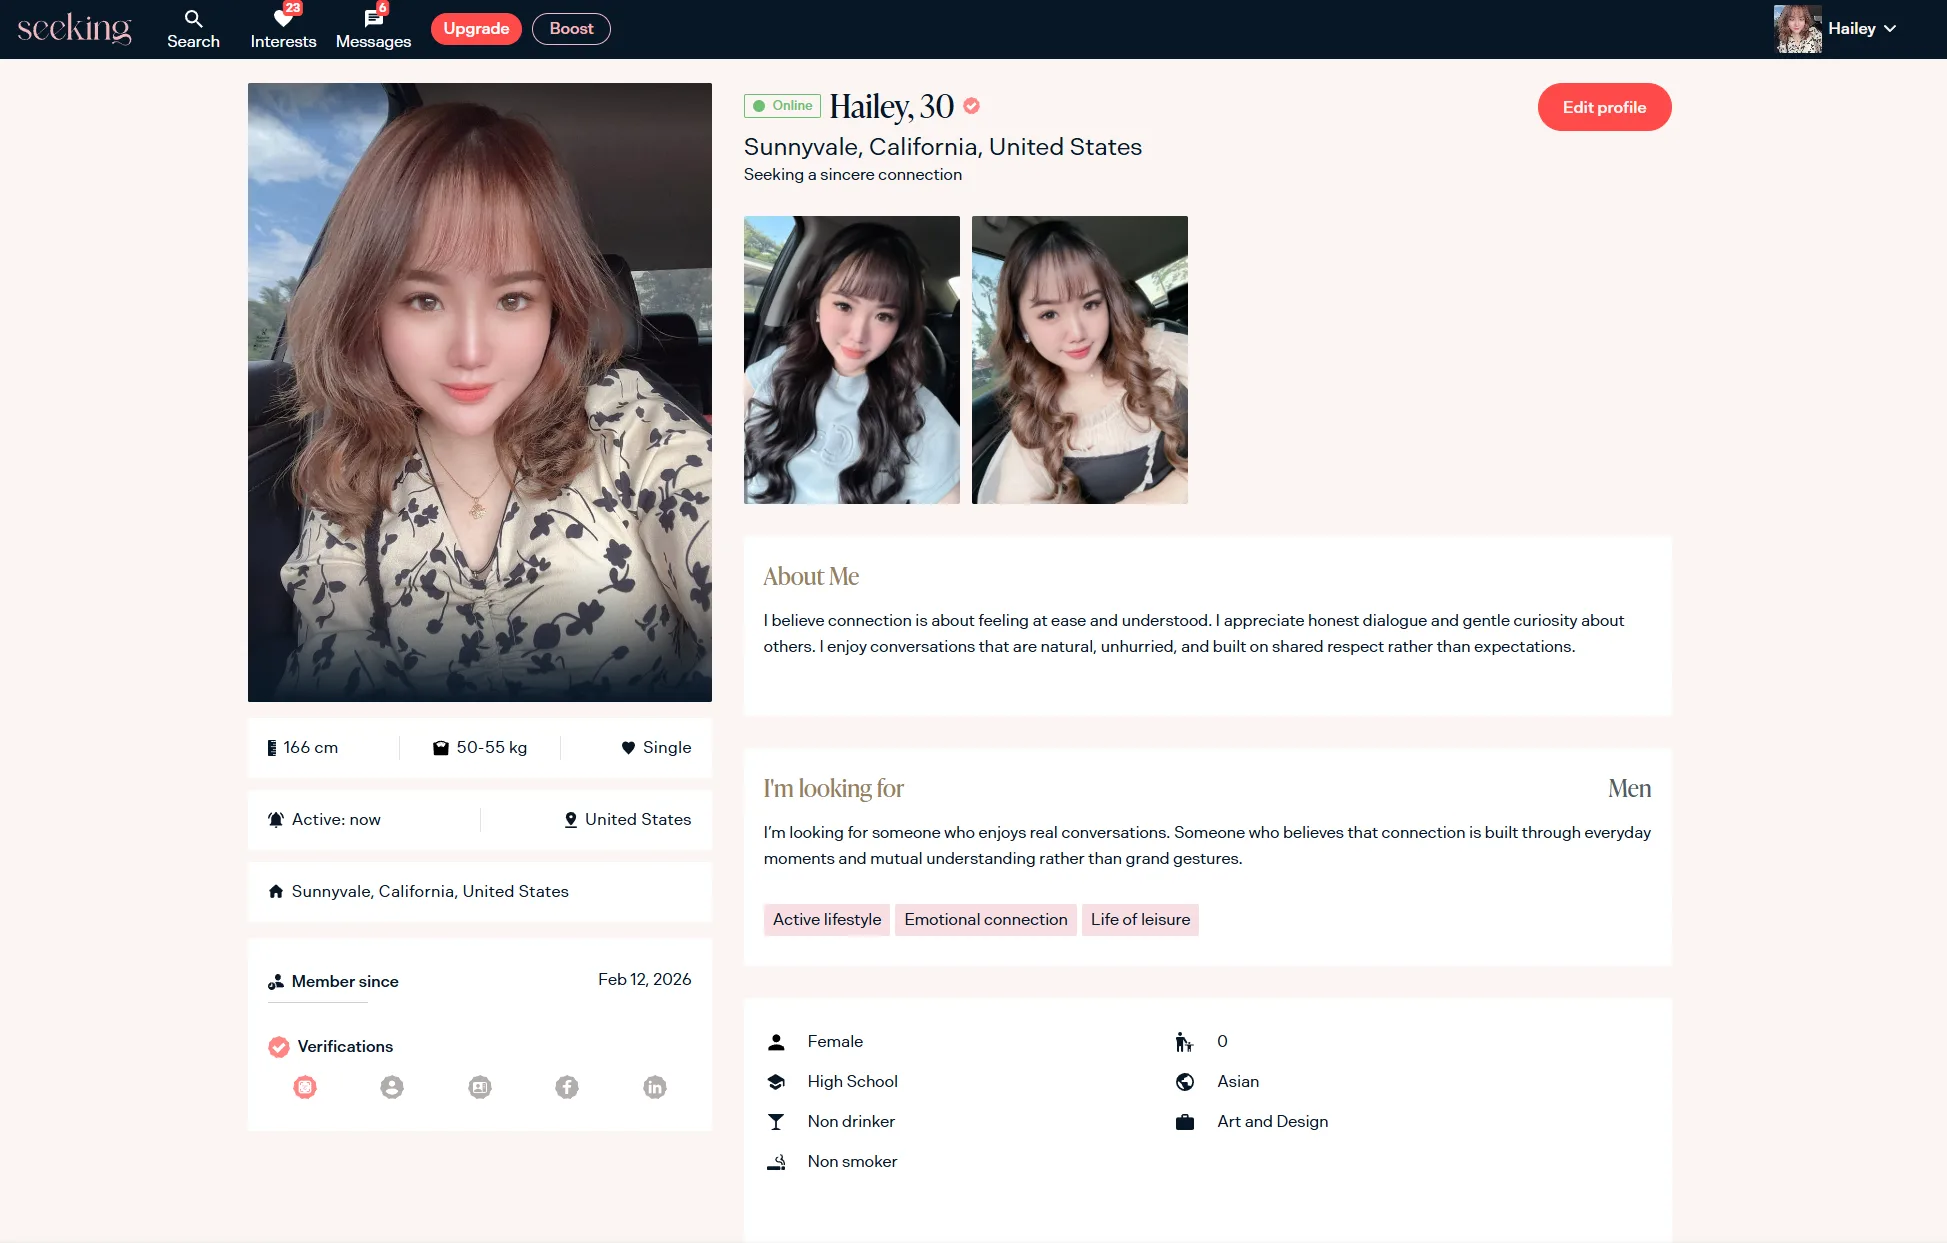Click the Edit profile button
The image size is (1947, 1243).
pos(1604,107)
